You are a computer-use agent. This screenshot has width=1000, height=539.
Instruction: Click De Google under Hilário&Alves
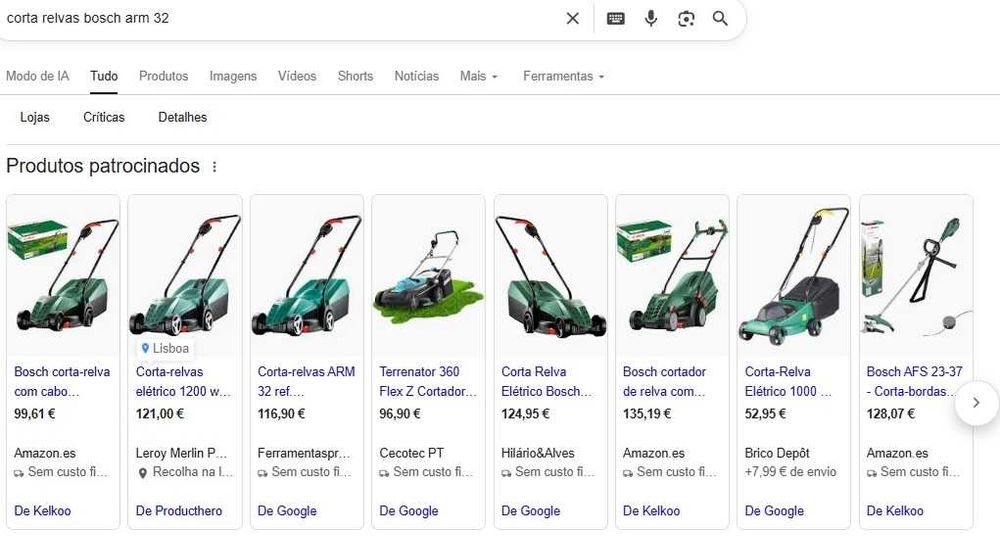[x=531, y=511]
